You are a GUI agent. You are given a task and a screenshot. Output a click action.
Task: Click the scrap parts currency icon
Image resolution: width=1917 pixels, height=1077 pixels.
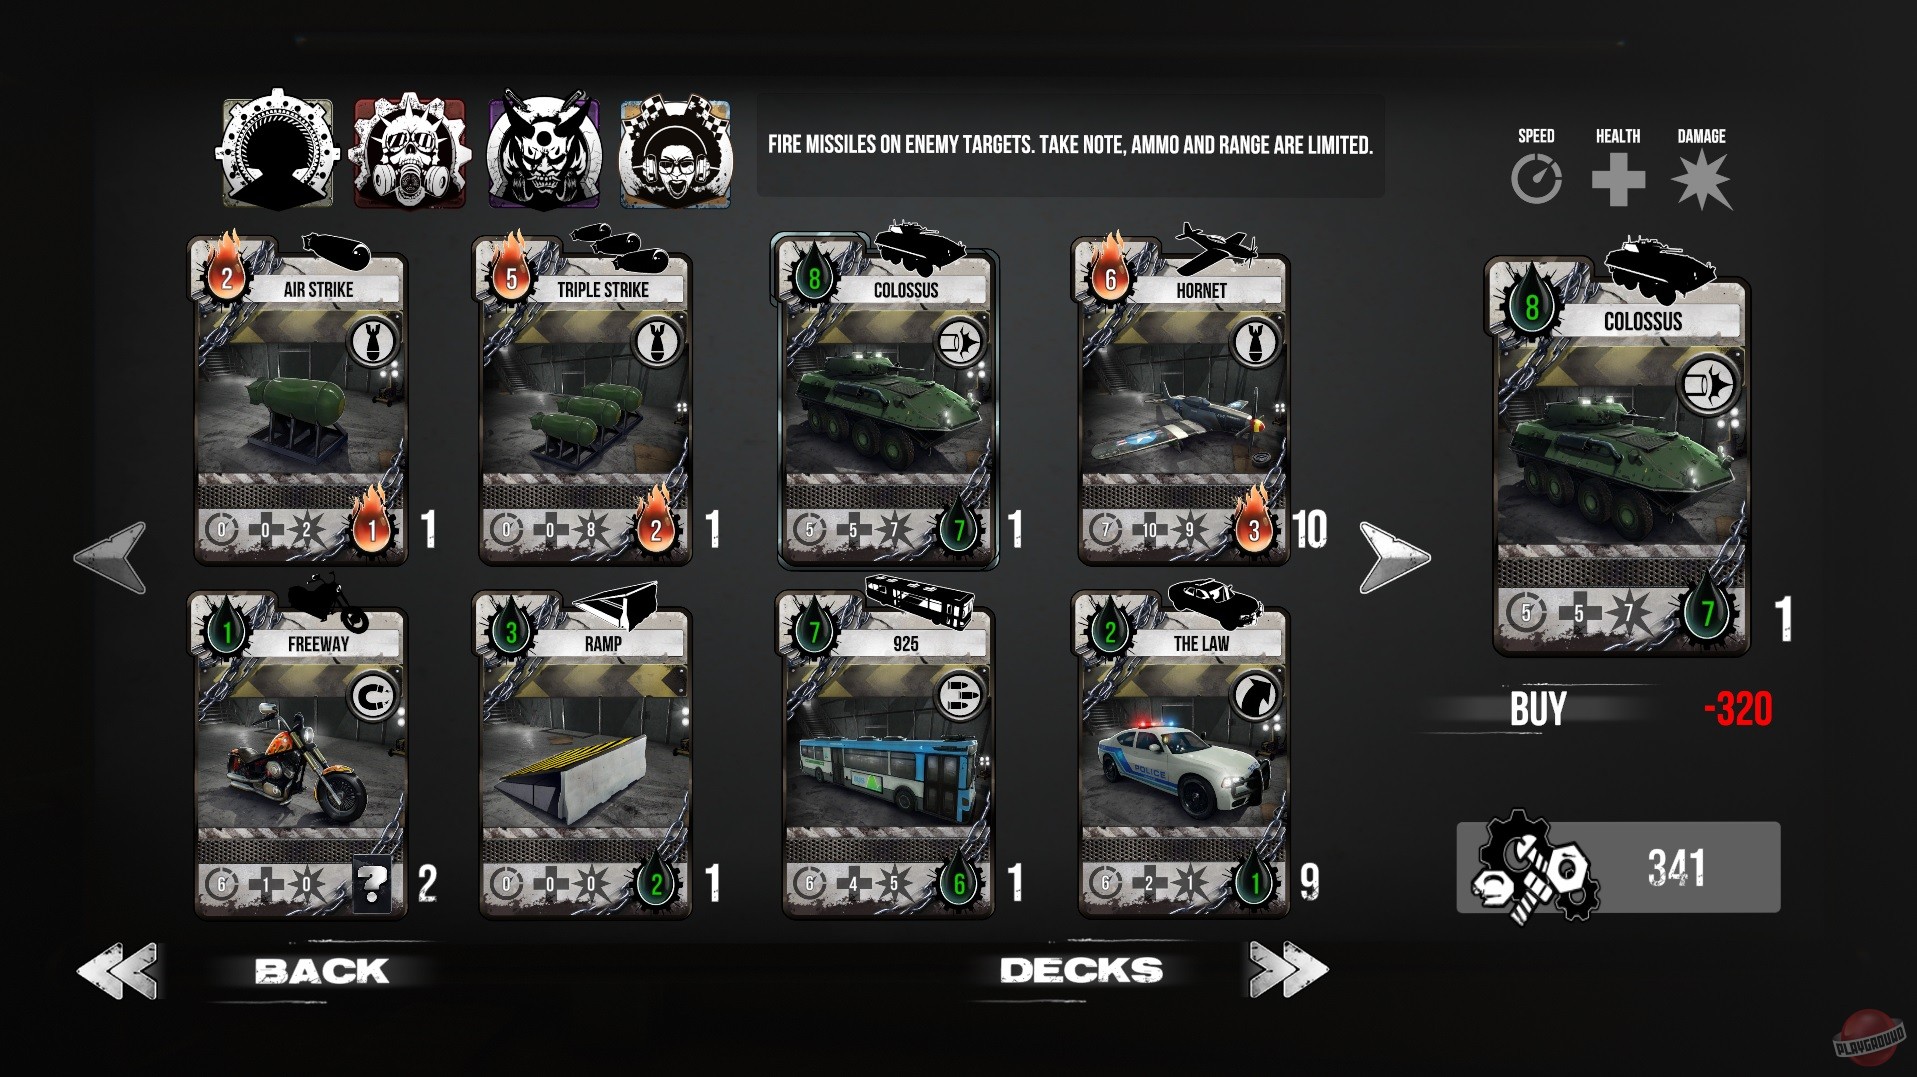[x=1534, y=867]
